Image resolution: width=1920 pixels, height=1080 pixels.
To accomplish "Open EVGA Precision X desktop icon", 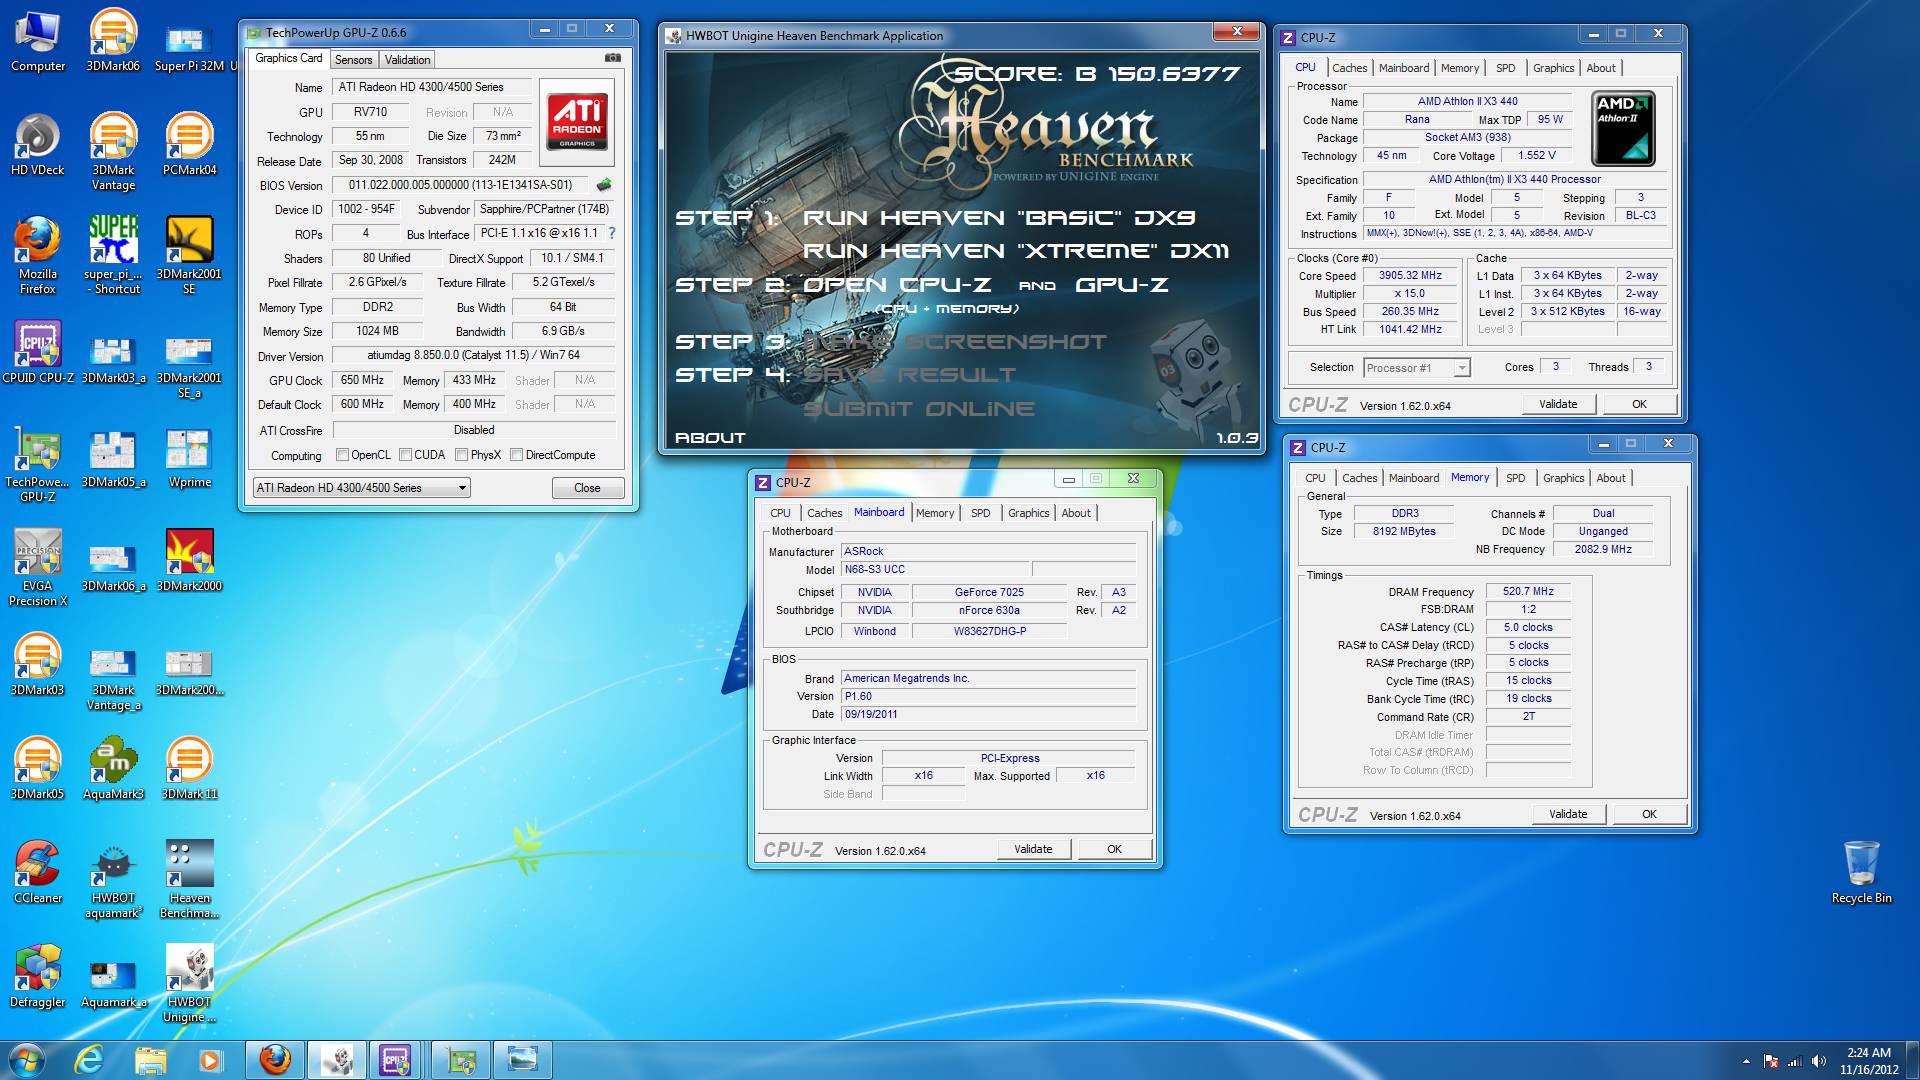I will pyautogui.click(x=37, y=567).
